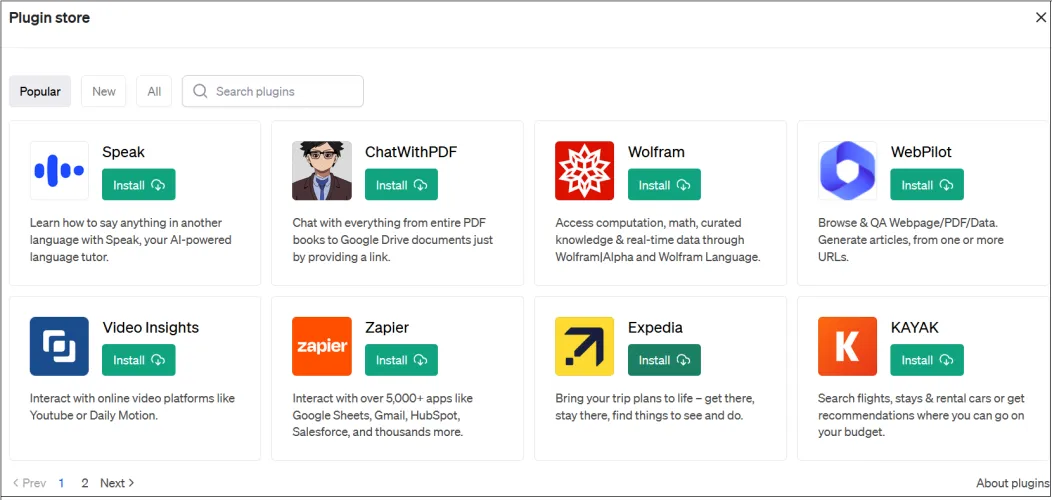1052x500 pixels.
Task: Install the KAYAK plugin
Action: click(927, 360)
